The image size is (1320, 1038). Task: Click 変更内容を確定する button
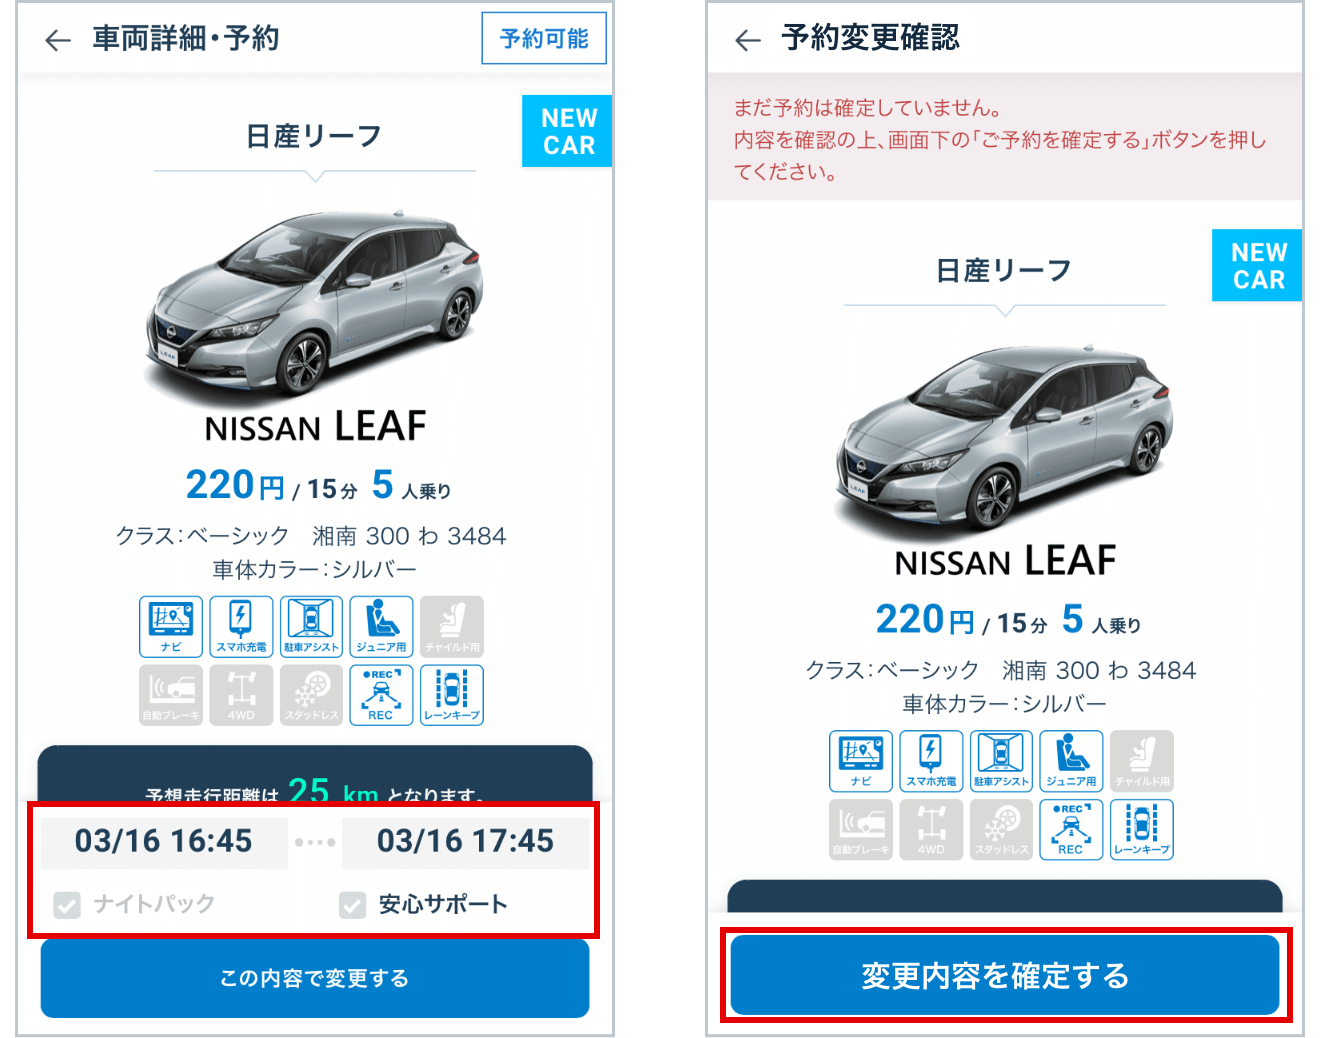[1005, 975]
